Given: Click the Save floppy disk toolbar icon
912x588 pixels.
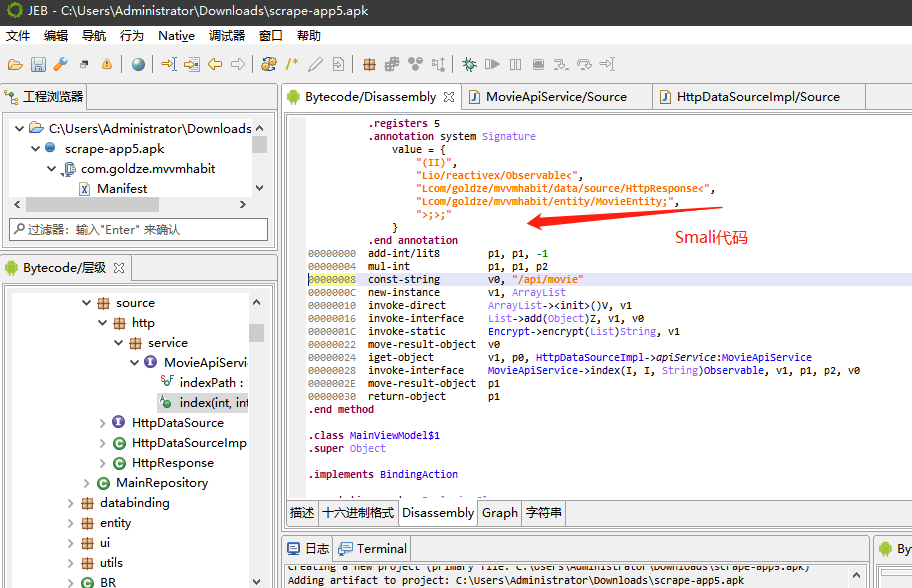Looking at the screenshot, I should pos(38,64).
